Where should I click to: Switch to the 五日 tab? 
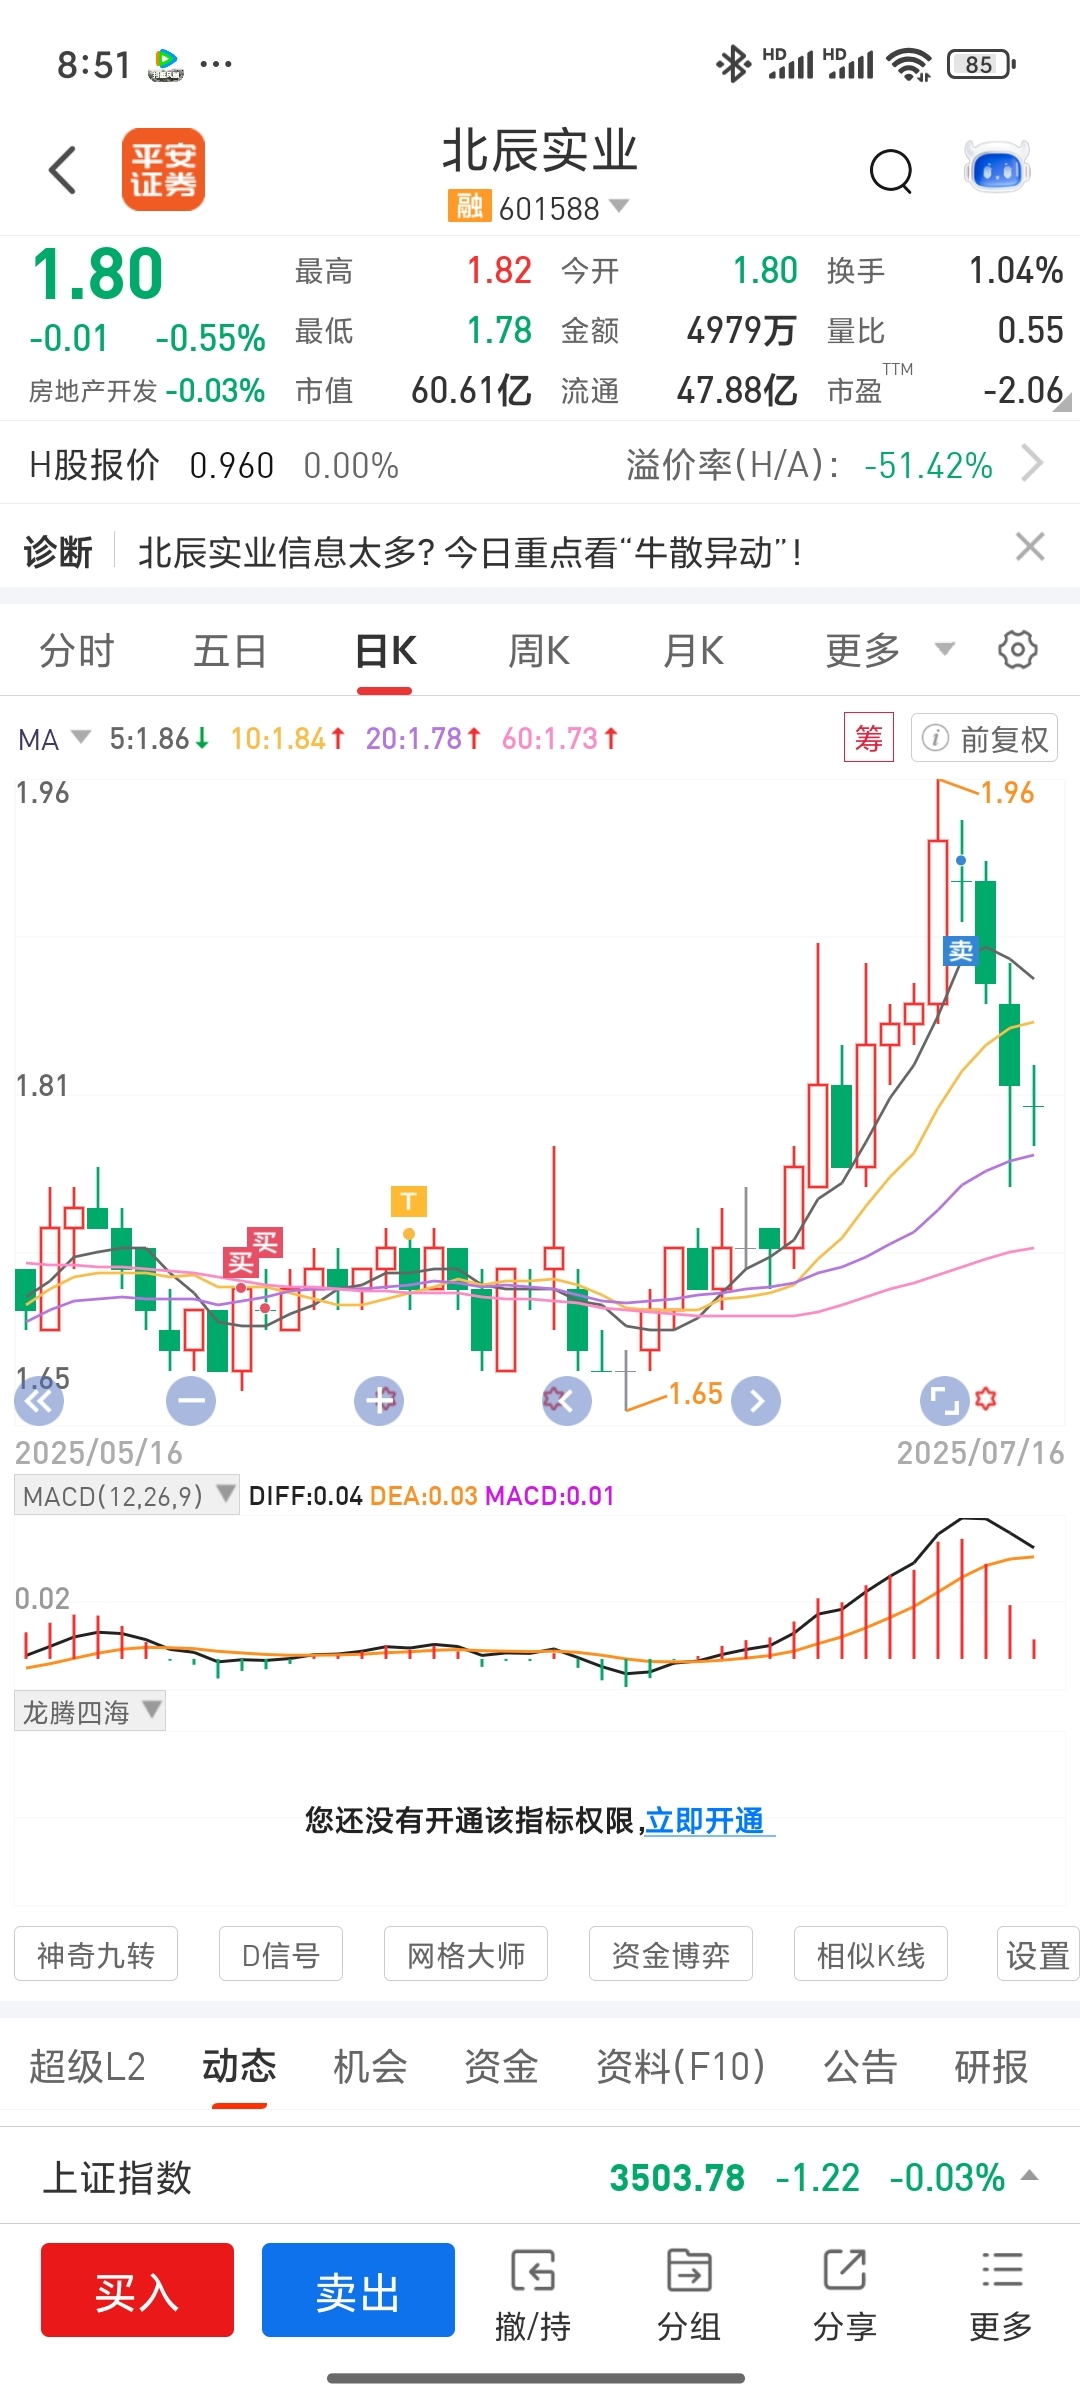pyautogui.click(x=230, y=651)
